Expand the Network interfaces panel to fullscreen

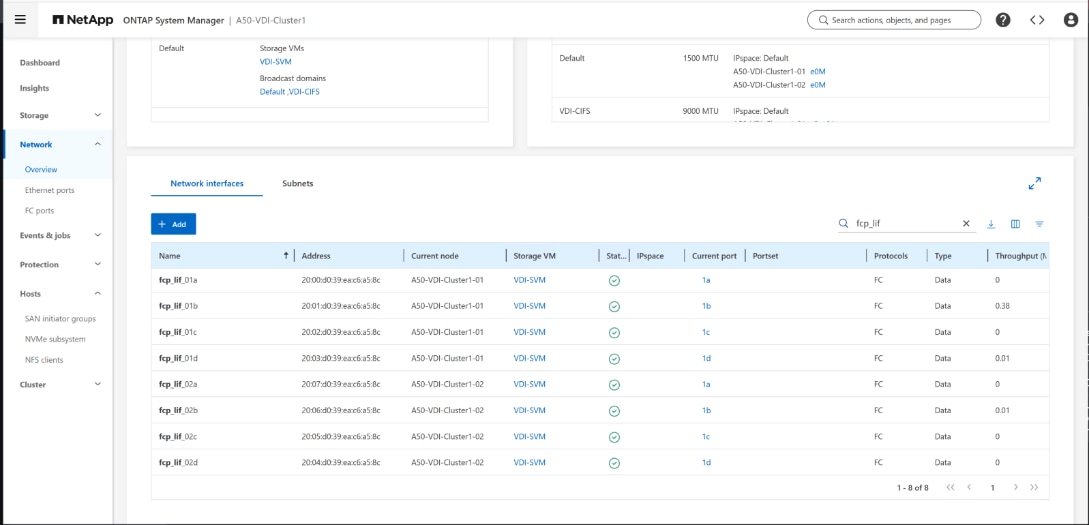(1035, 184)
